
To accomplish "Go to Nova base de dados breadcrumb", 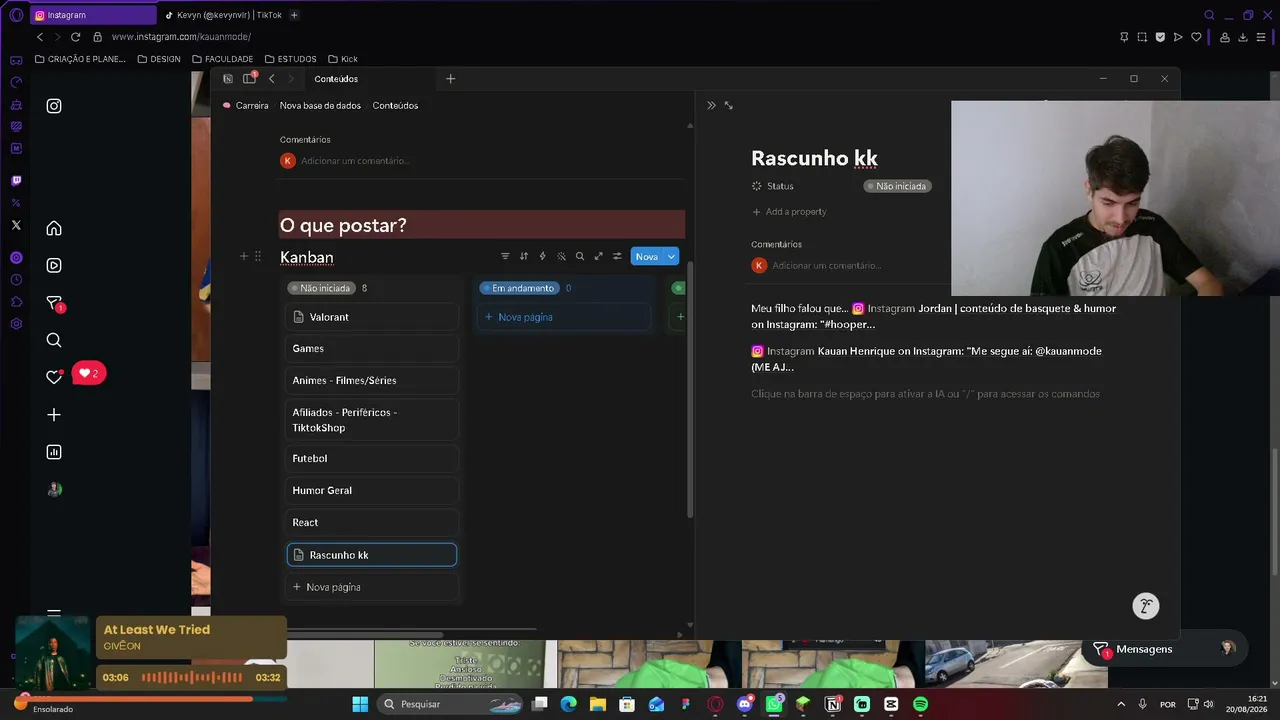I will [320, 105].
